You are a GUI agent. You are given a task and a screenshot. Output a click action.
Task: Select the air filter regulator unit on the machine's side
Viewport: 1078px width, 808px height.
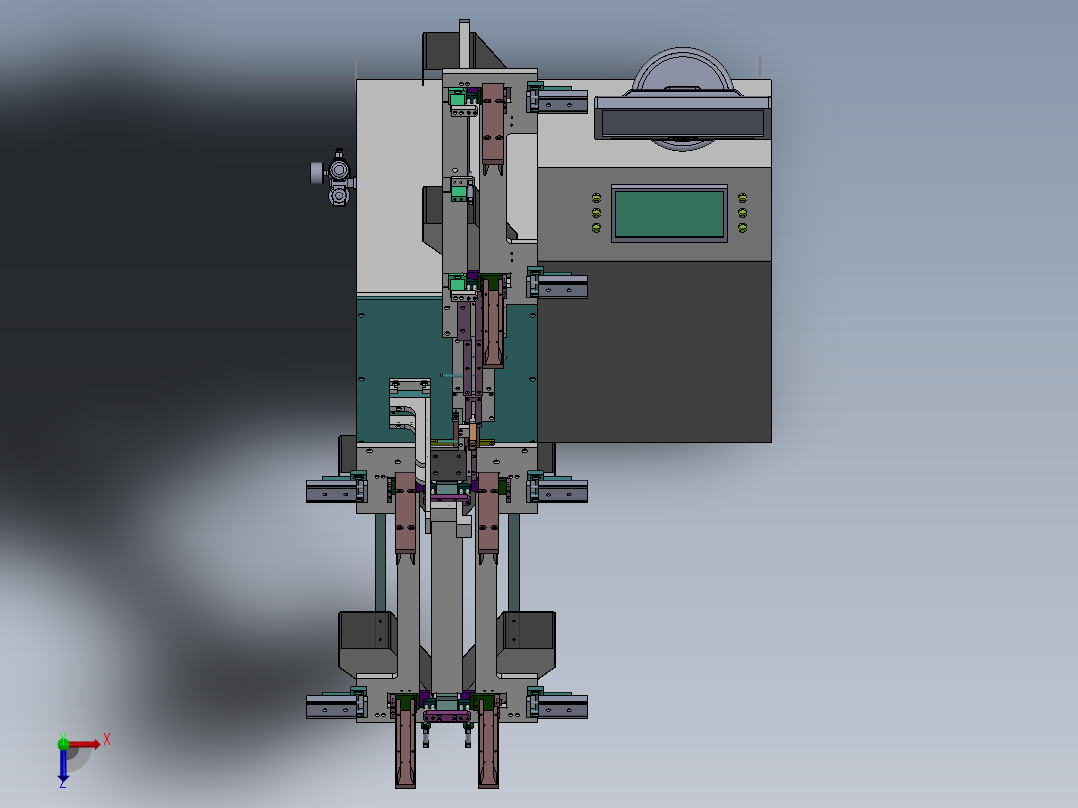point(333,177)
